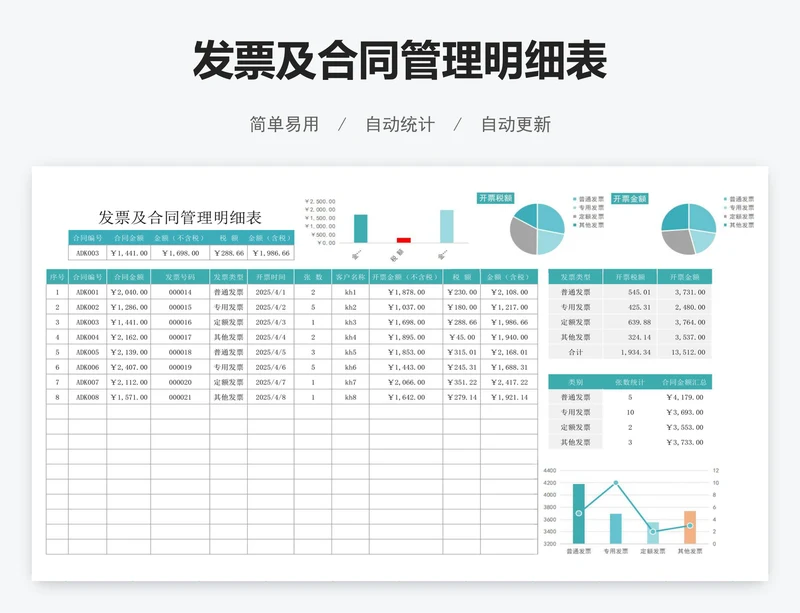Select the 客户名称 column header in the main table
Screen dimensions: 800x613
(350, 277)
